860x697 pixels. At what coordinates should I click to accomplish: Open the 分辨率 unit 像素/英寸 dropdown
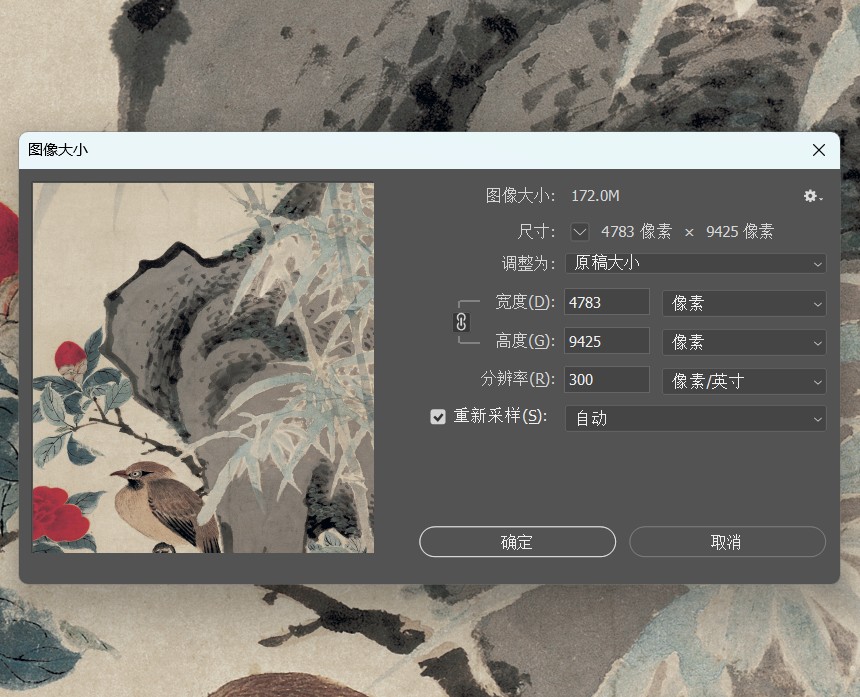tap(744, 381)
